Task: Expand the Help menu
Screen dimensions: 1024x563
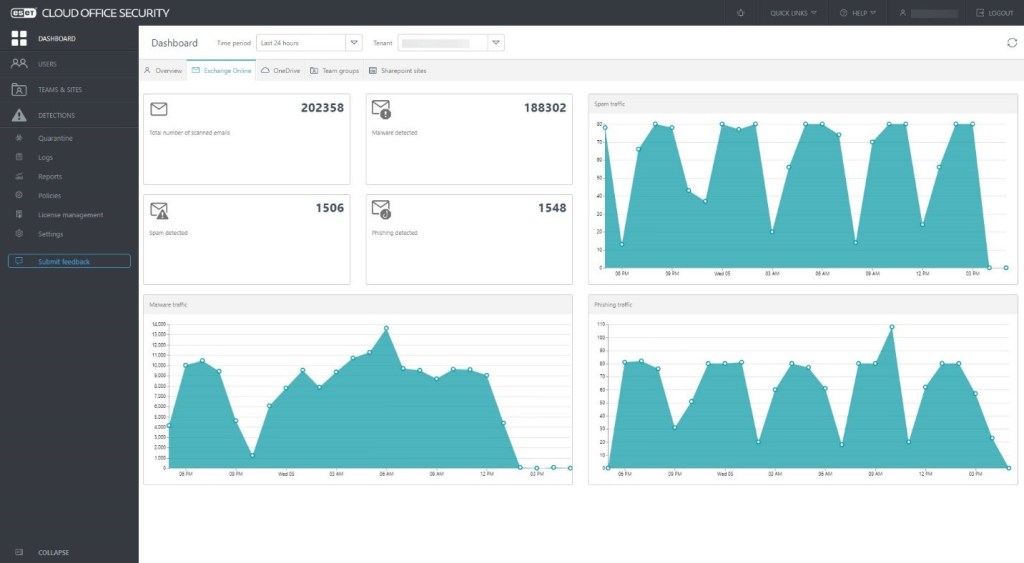Action: 858,13
